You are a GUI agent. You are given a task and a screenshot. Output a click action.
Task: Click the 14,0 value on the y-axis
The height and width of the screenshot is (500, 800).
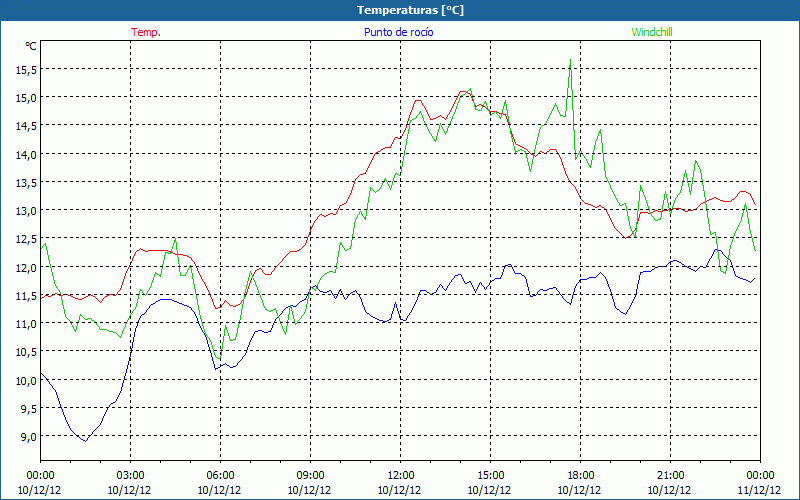(26, 154)
